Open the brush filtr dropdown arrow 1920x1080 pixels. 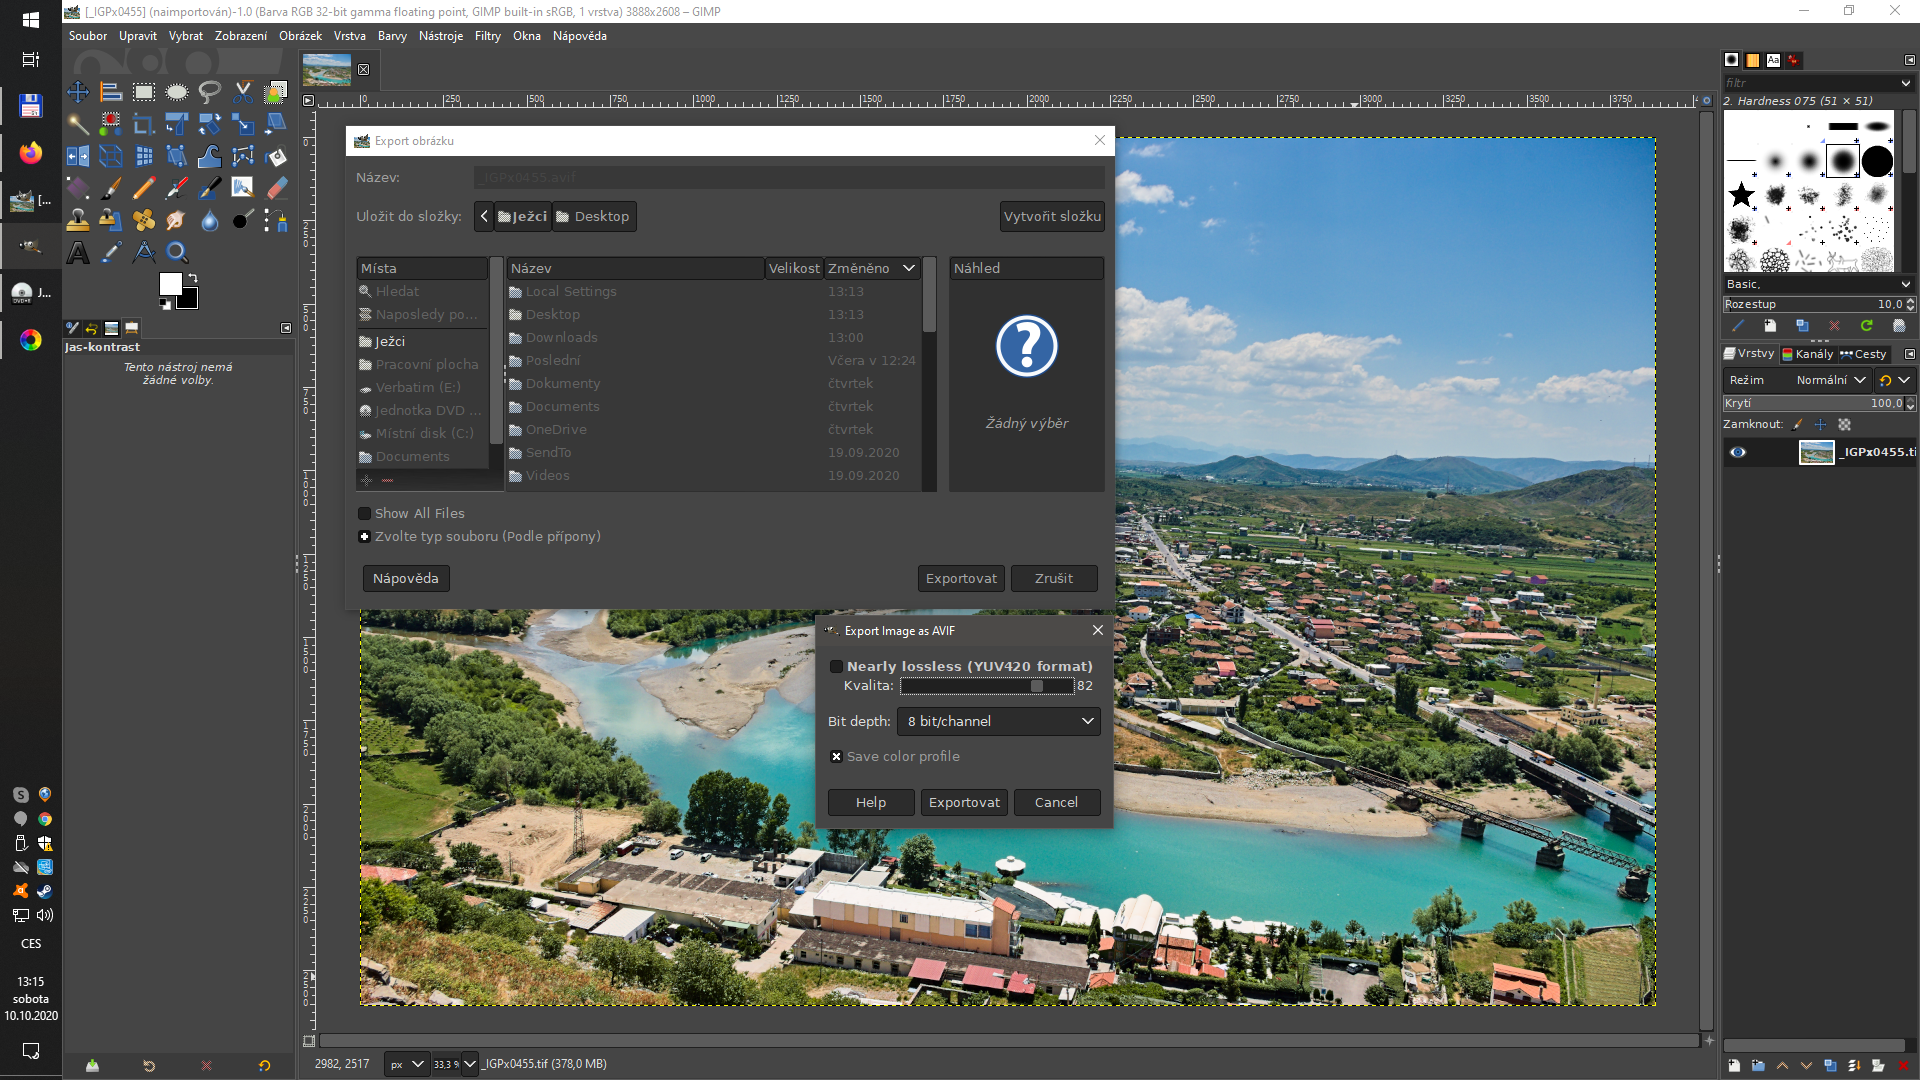pyautogui.click(x=1906, y=83)
